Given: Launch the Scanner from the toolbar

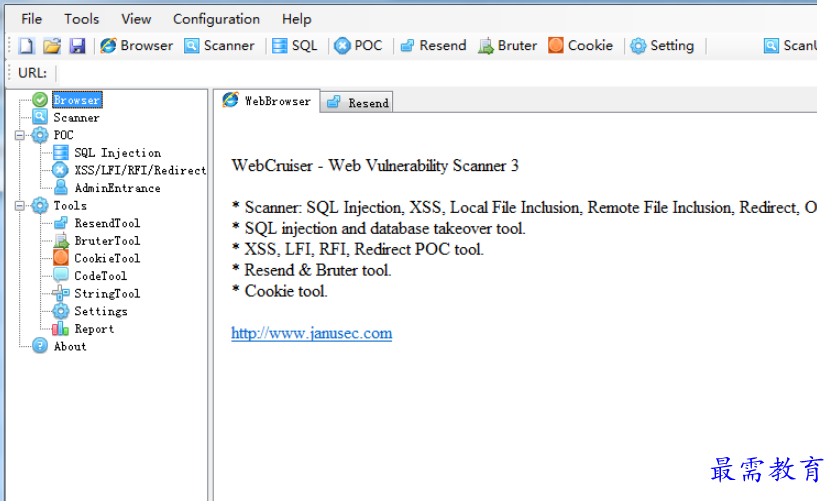Looking at the screenshot, I should coord(219,46).
